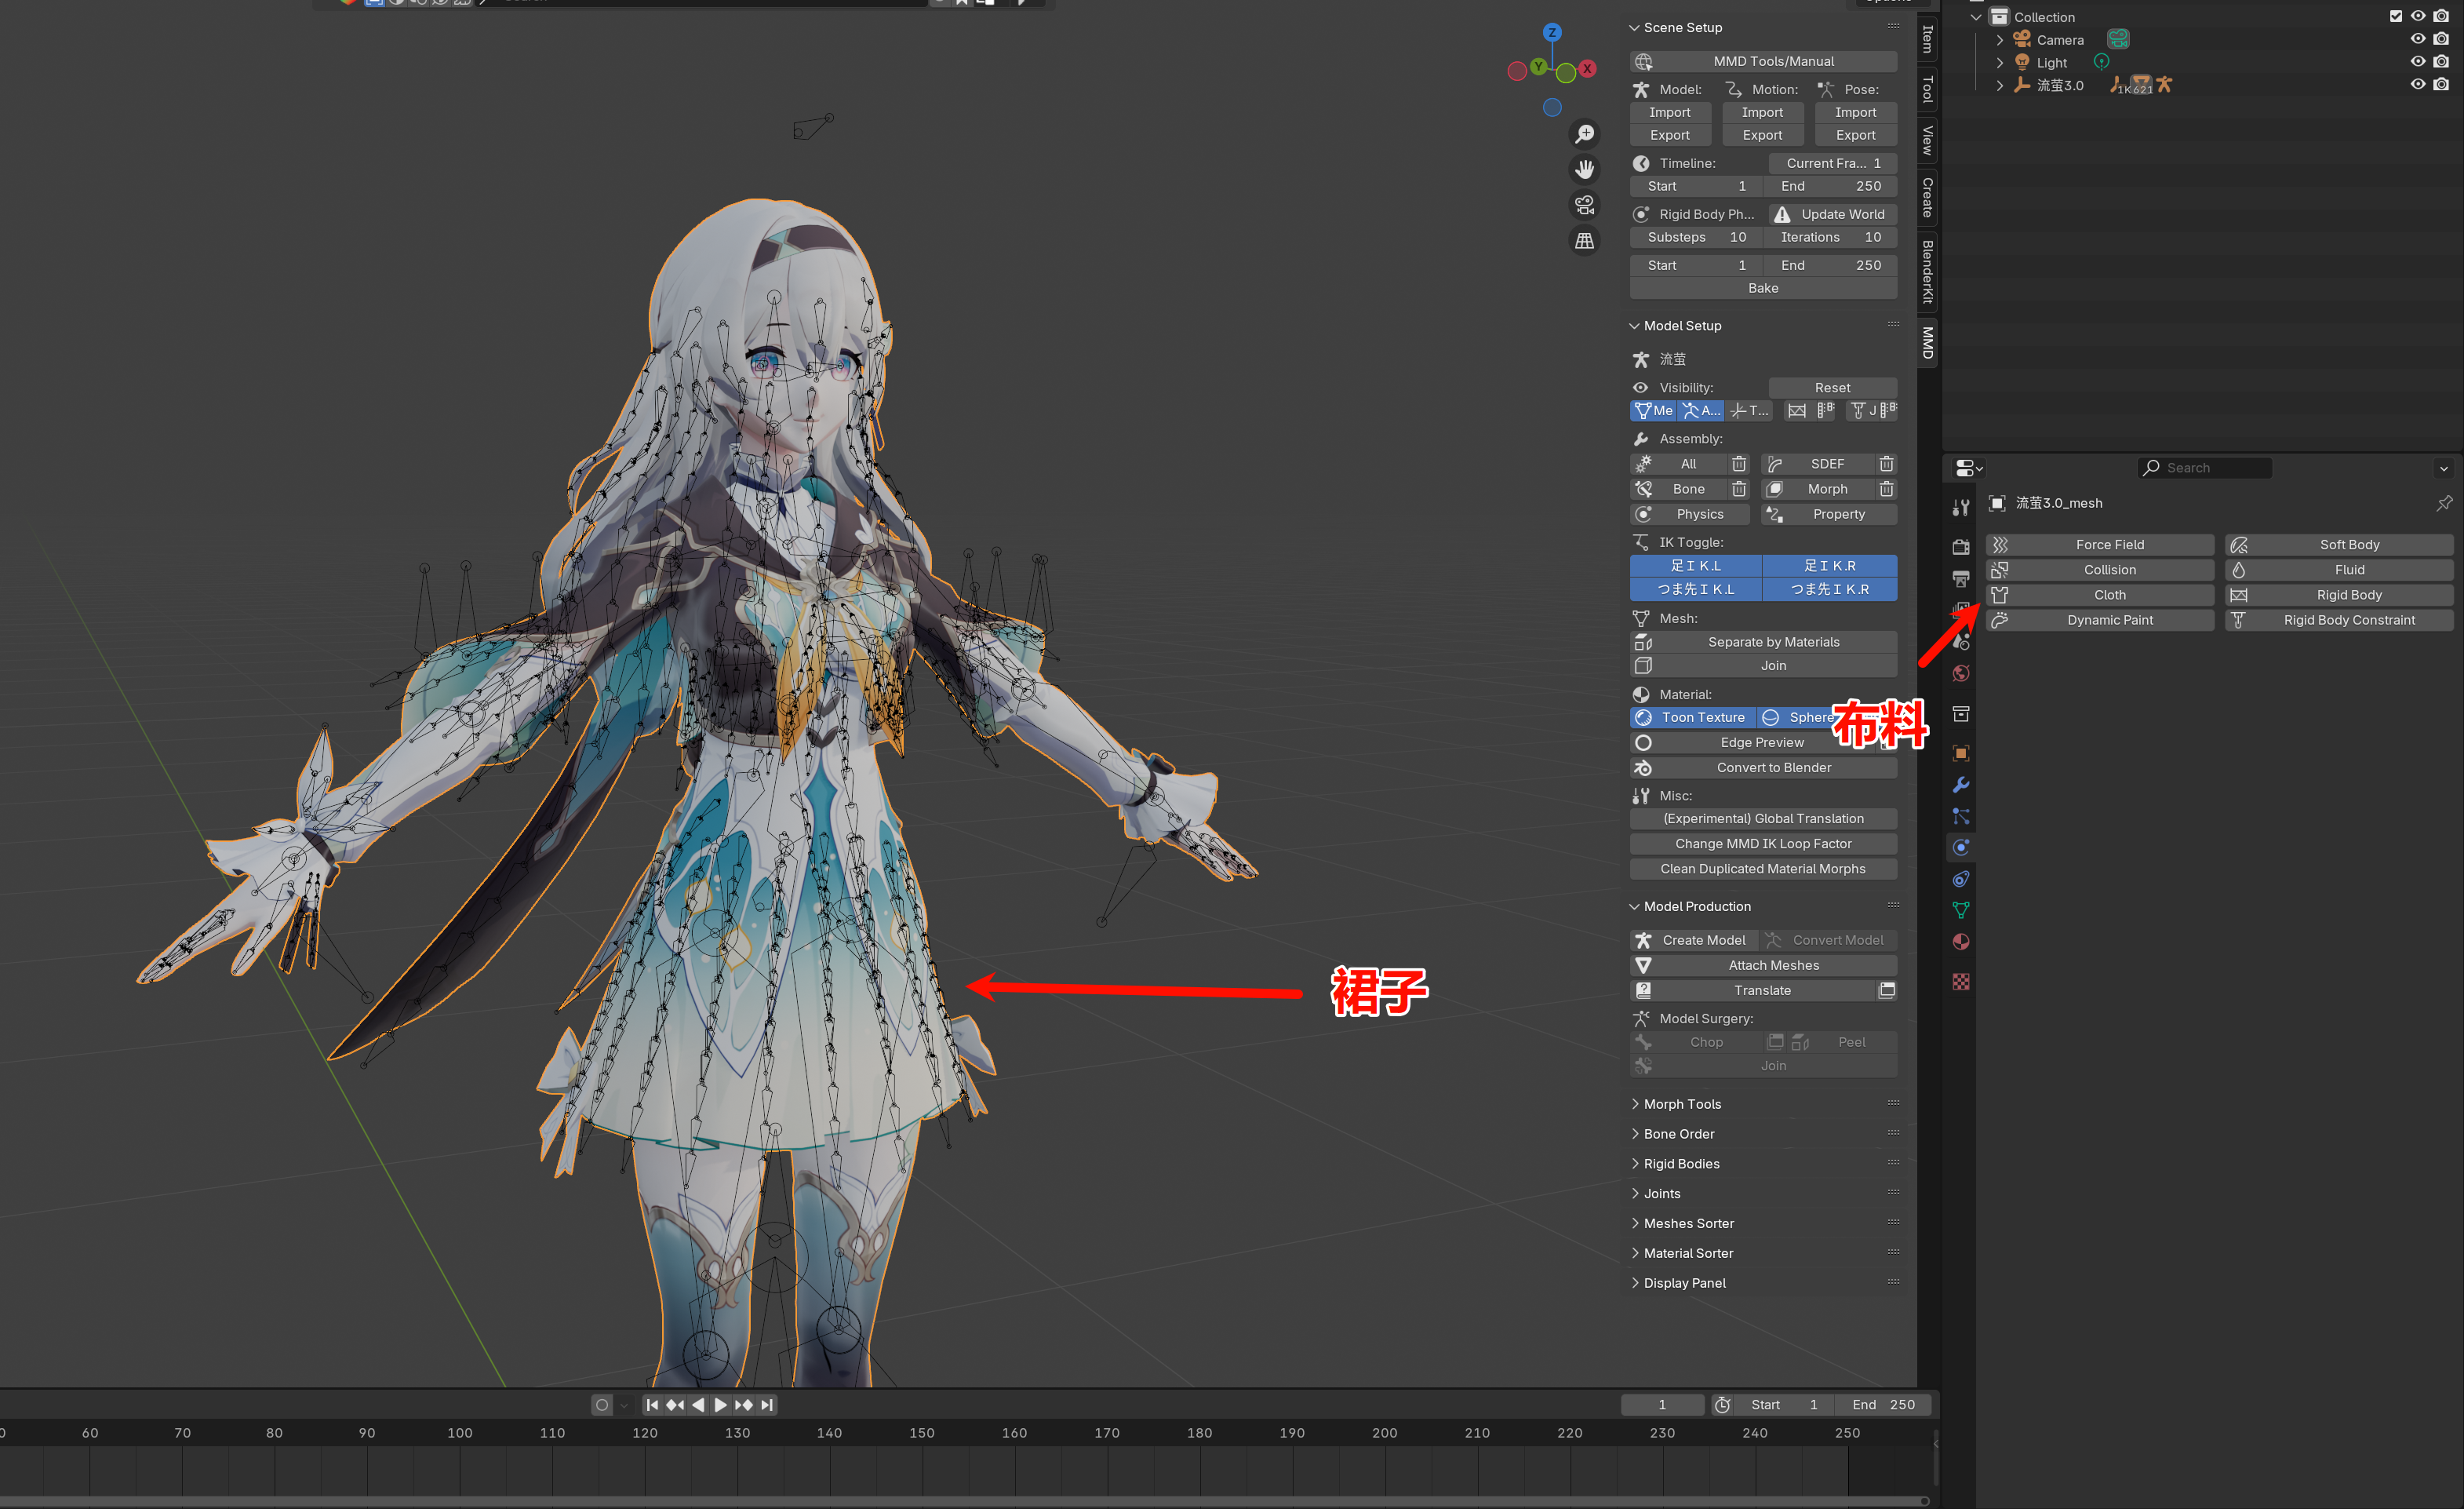Screen dimensions: 2464x1509
Task: Click the viewport zoom magnifier icon
Action: pos(1584,134)
